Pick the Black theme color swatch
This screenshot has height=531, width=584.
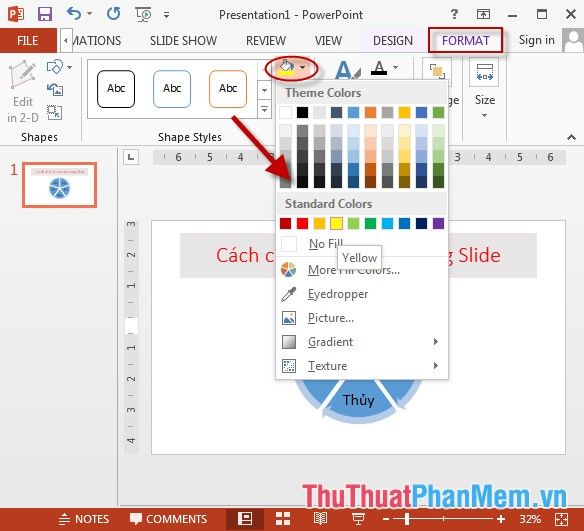coord(302,112)
